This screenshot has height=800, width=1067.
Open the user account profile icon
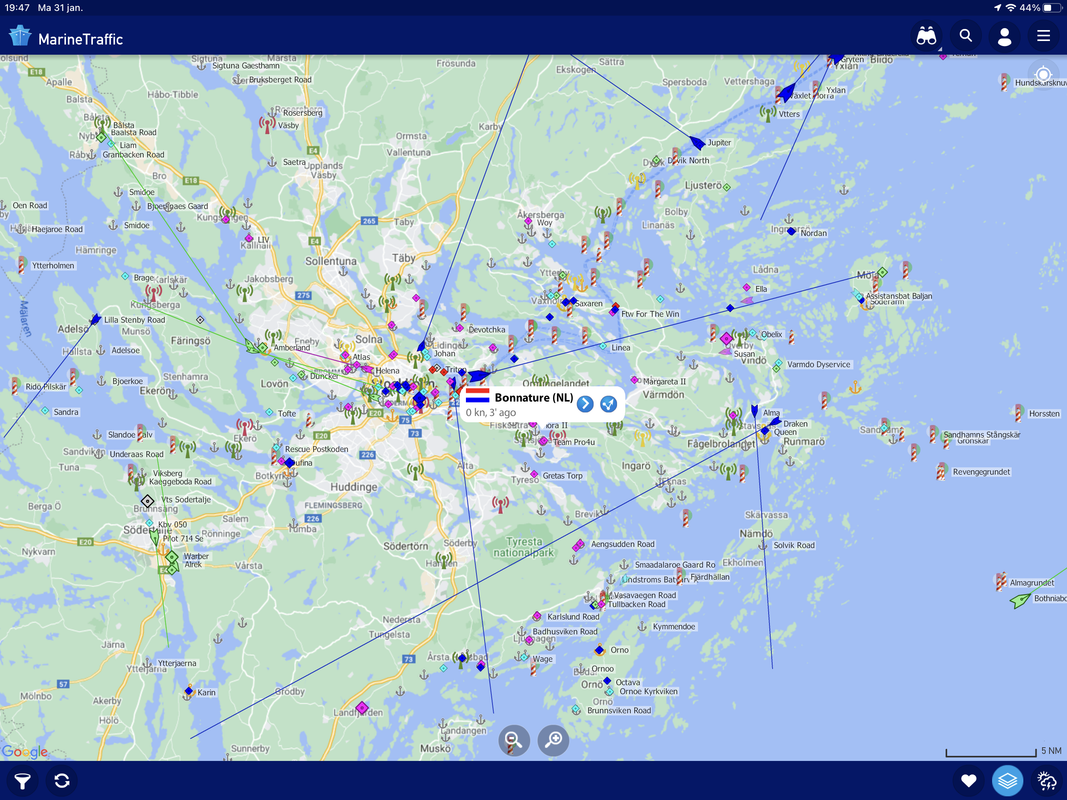click(1004, 37)
